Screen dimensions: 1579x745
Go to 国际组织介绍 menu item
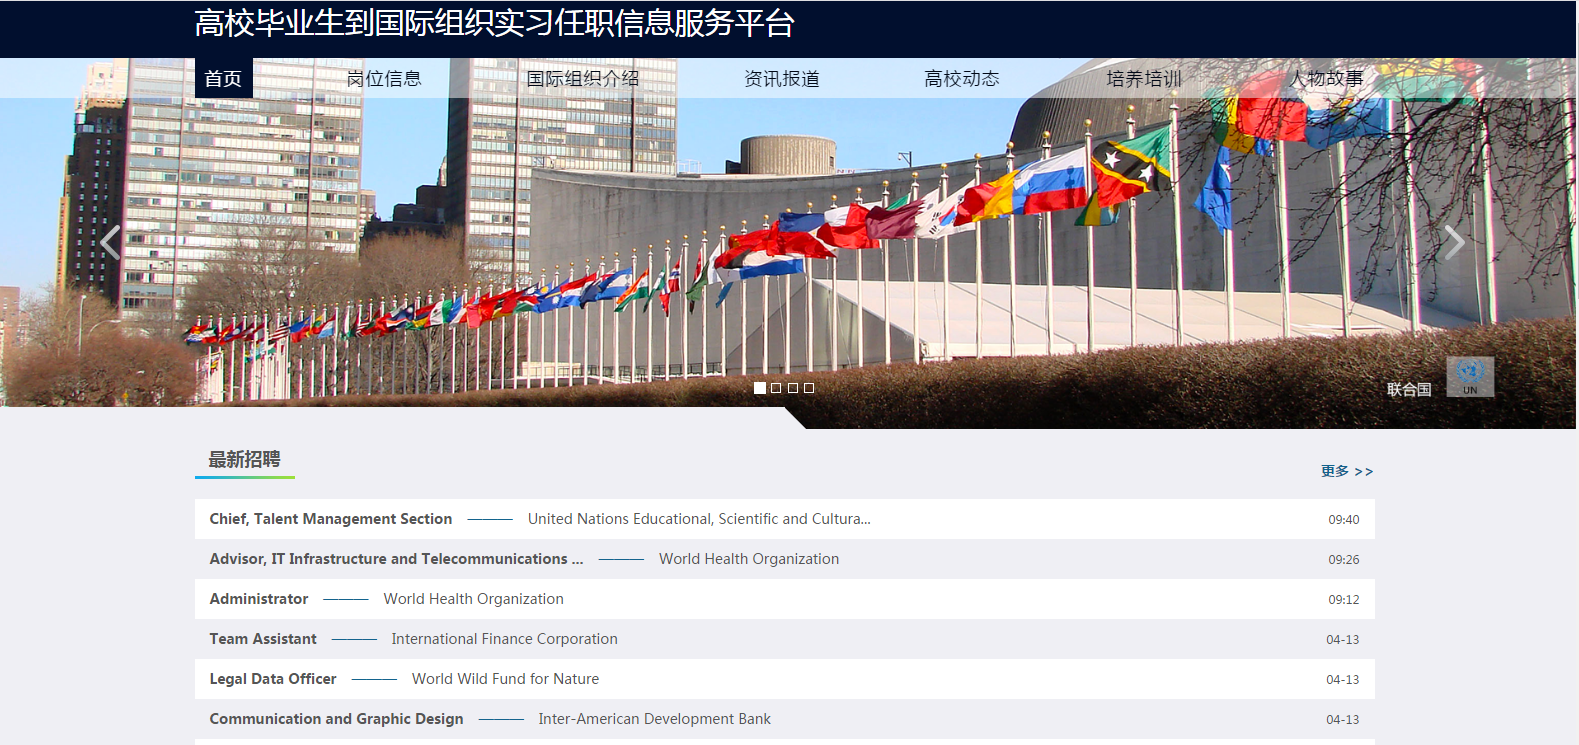(583, 79)
